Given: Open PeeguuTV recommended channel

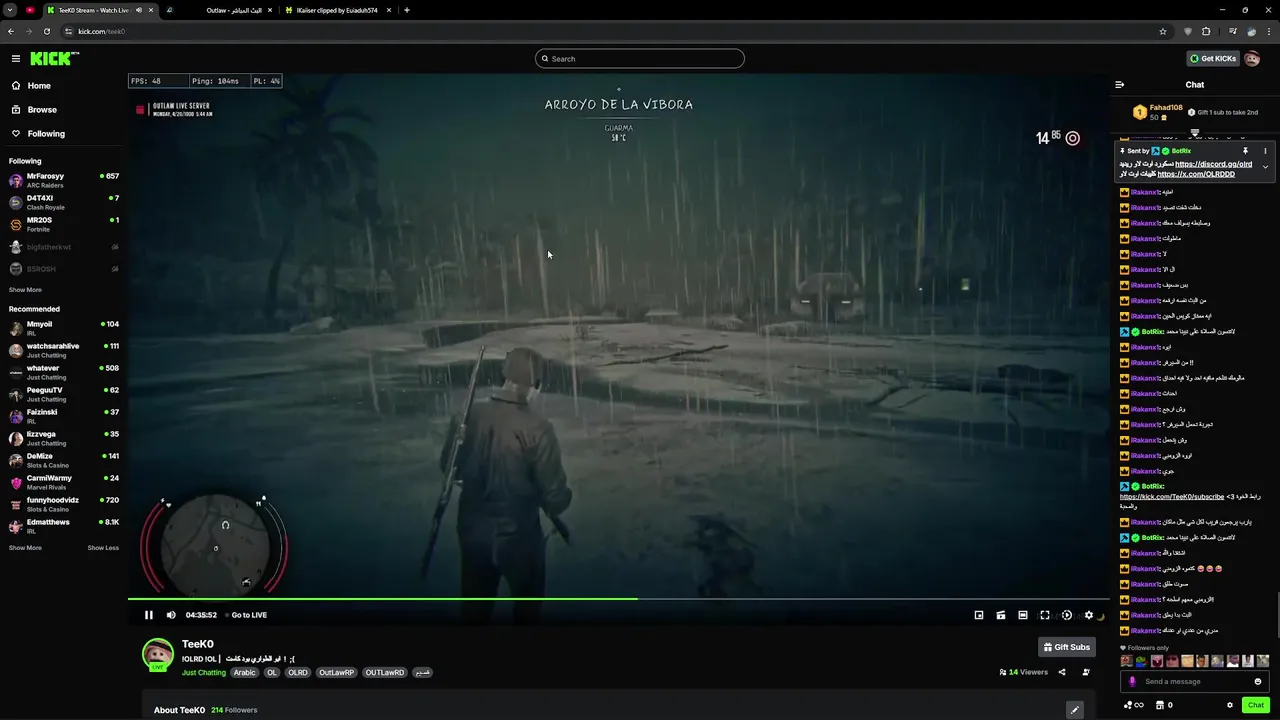Looking at the screenshot, I should tap(64, 394).
